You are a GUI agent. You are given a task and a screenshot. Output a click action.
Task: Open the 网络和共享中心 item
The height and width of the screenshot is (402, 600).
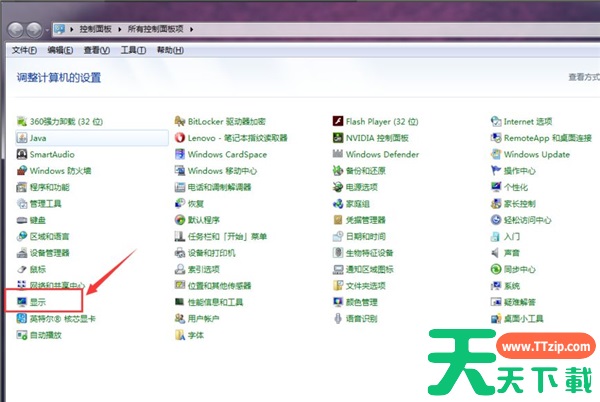(56, 285)
